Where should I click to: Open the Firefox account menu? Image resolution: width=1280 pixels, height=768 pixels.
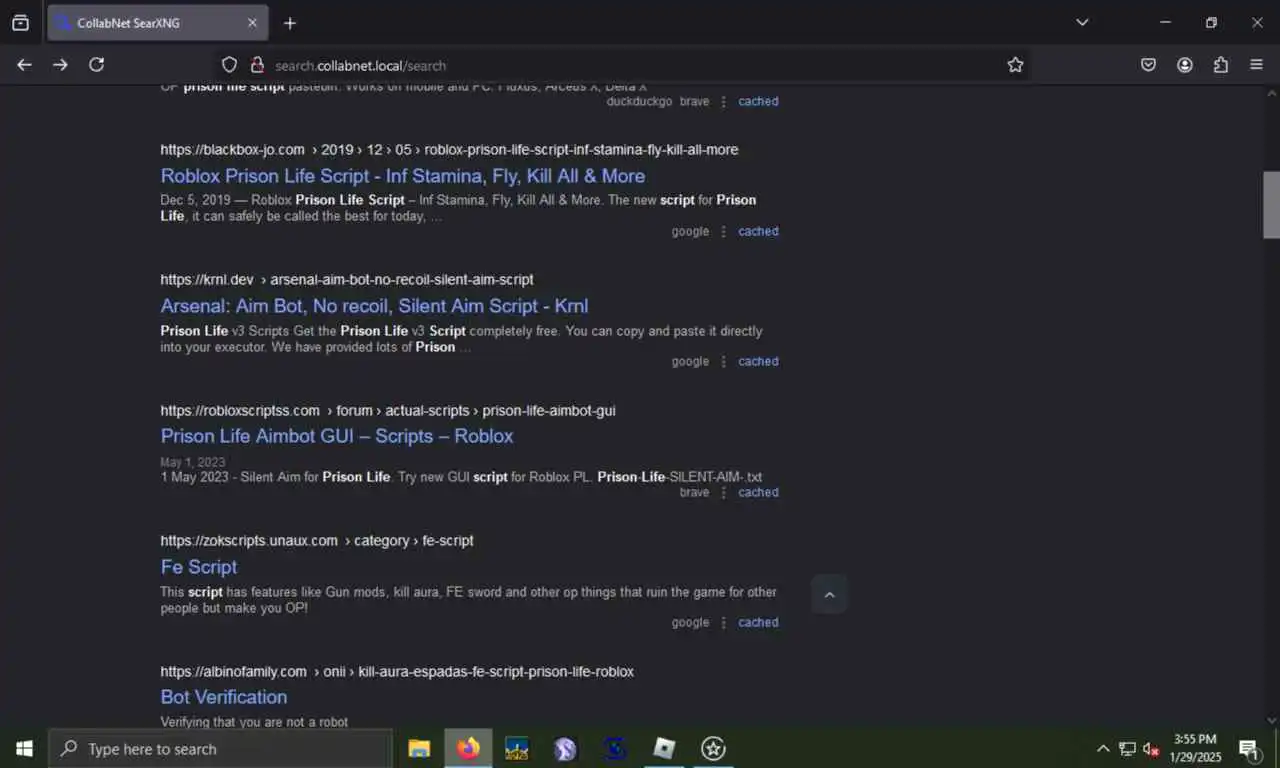(1185, 65)
